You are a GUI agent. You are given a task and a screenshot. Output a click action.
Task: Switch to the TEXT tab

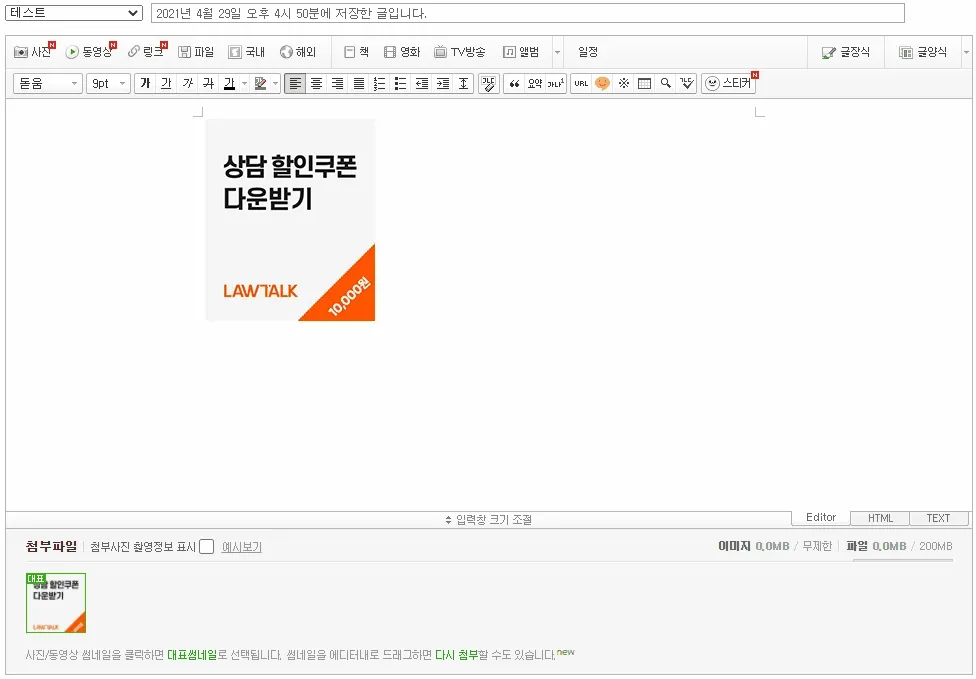(x=939, y=518)
